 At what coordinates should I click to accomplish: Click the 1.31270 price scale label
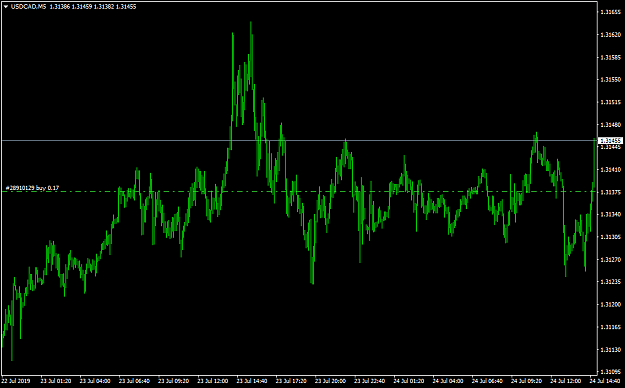coord(610,260)
